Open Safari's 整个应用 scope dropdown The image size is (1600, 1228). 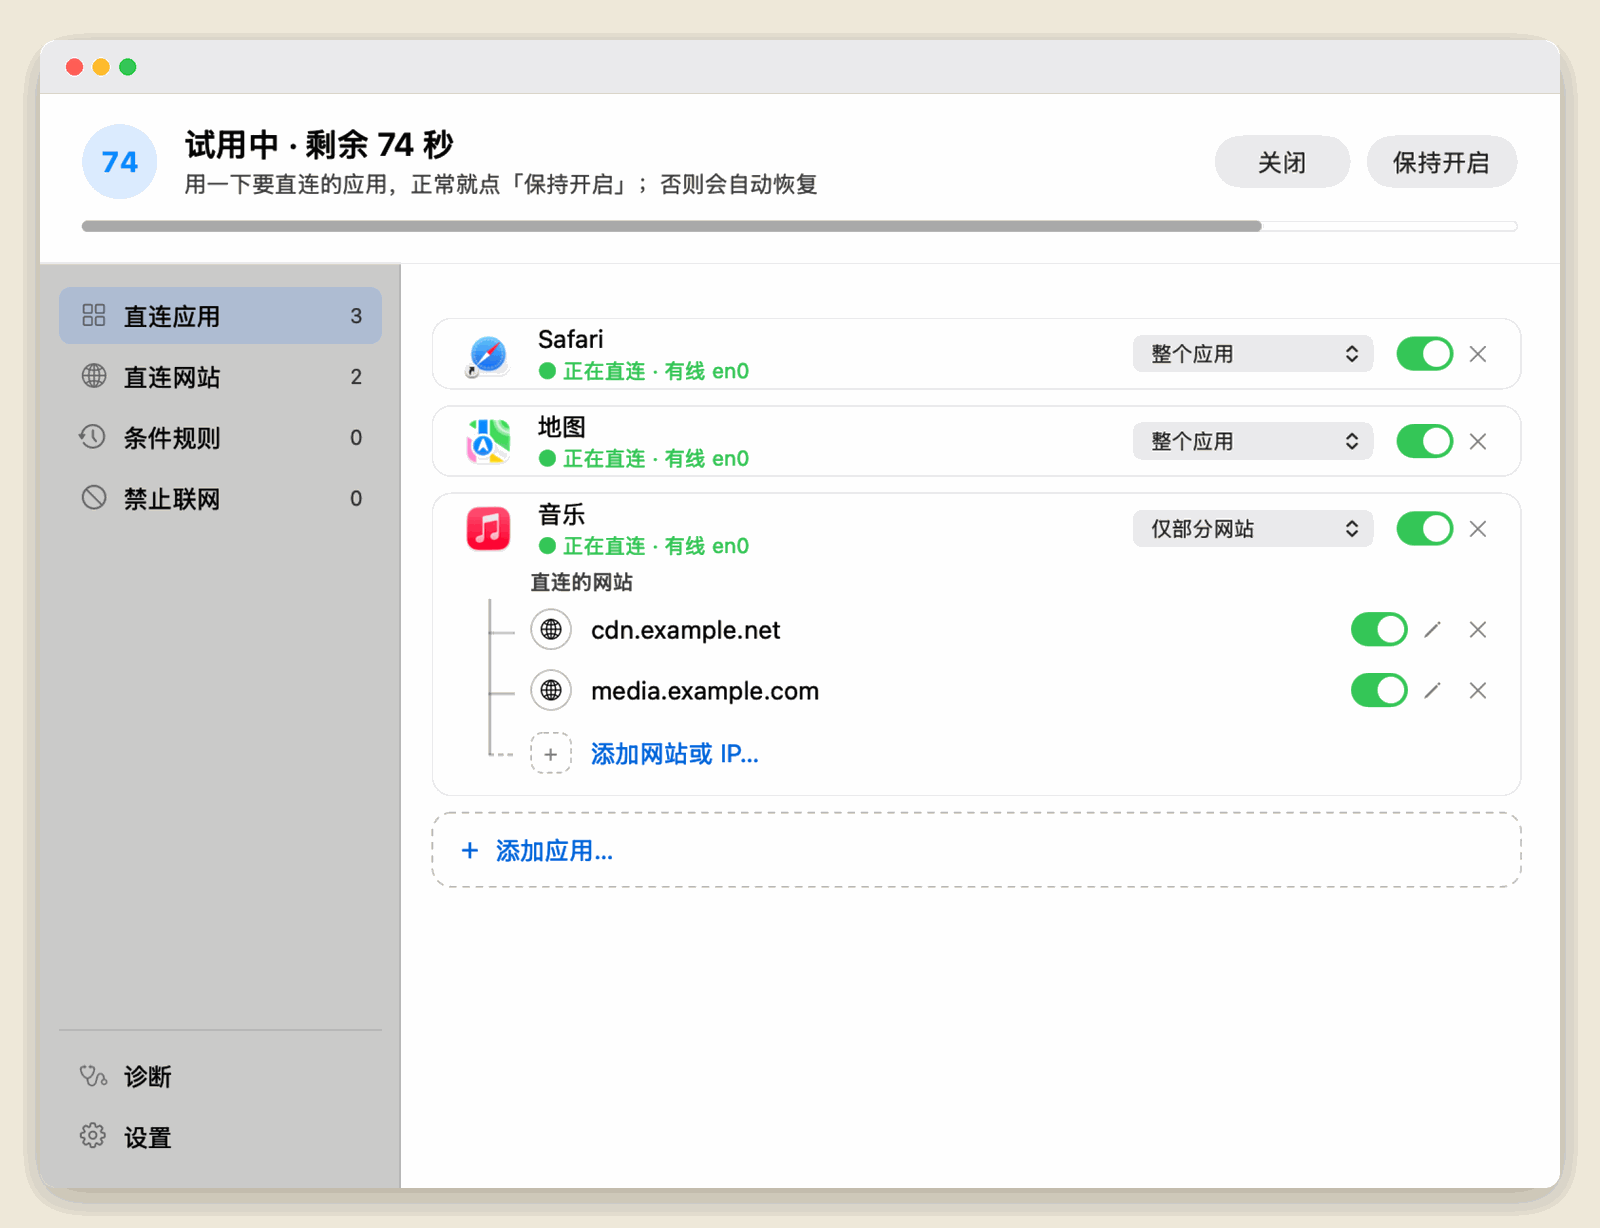click(1252, 354)
